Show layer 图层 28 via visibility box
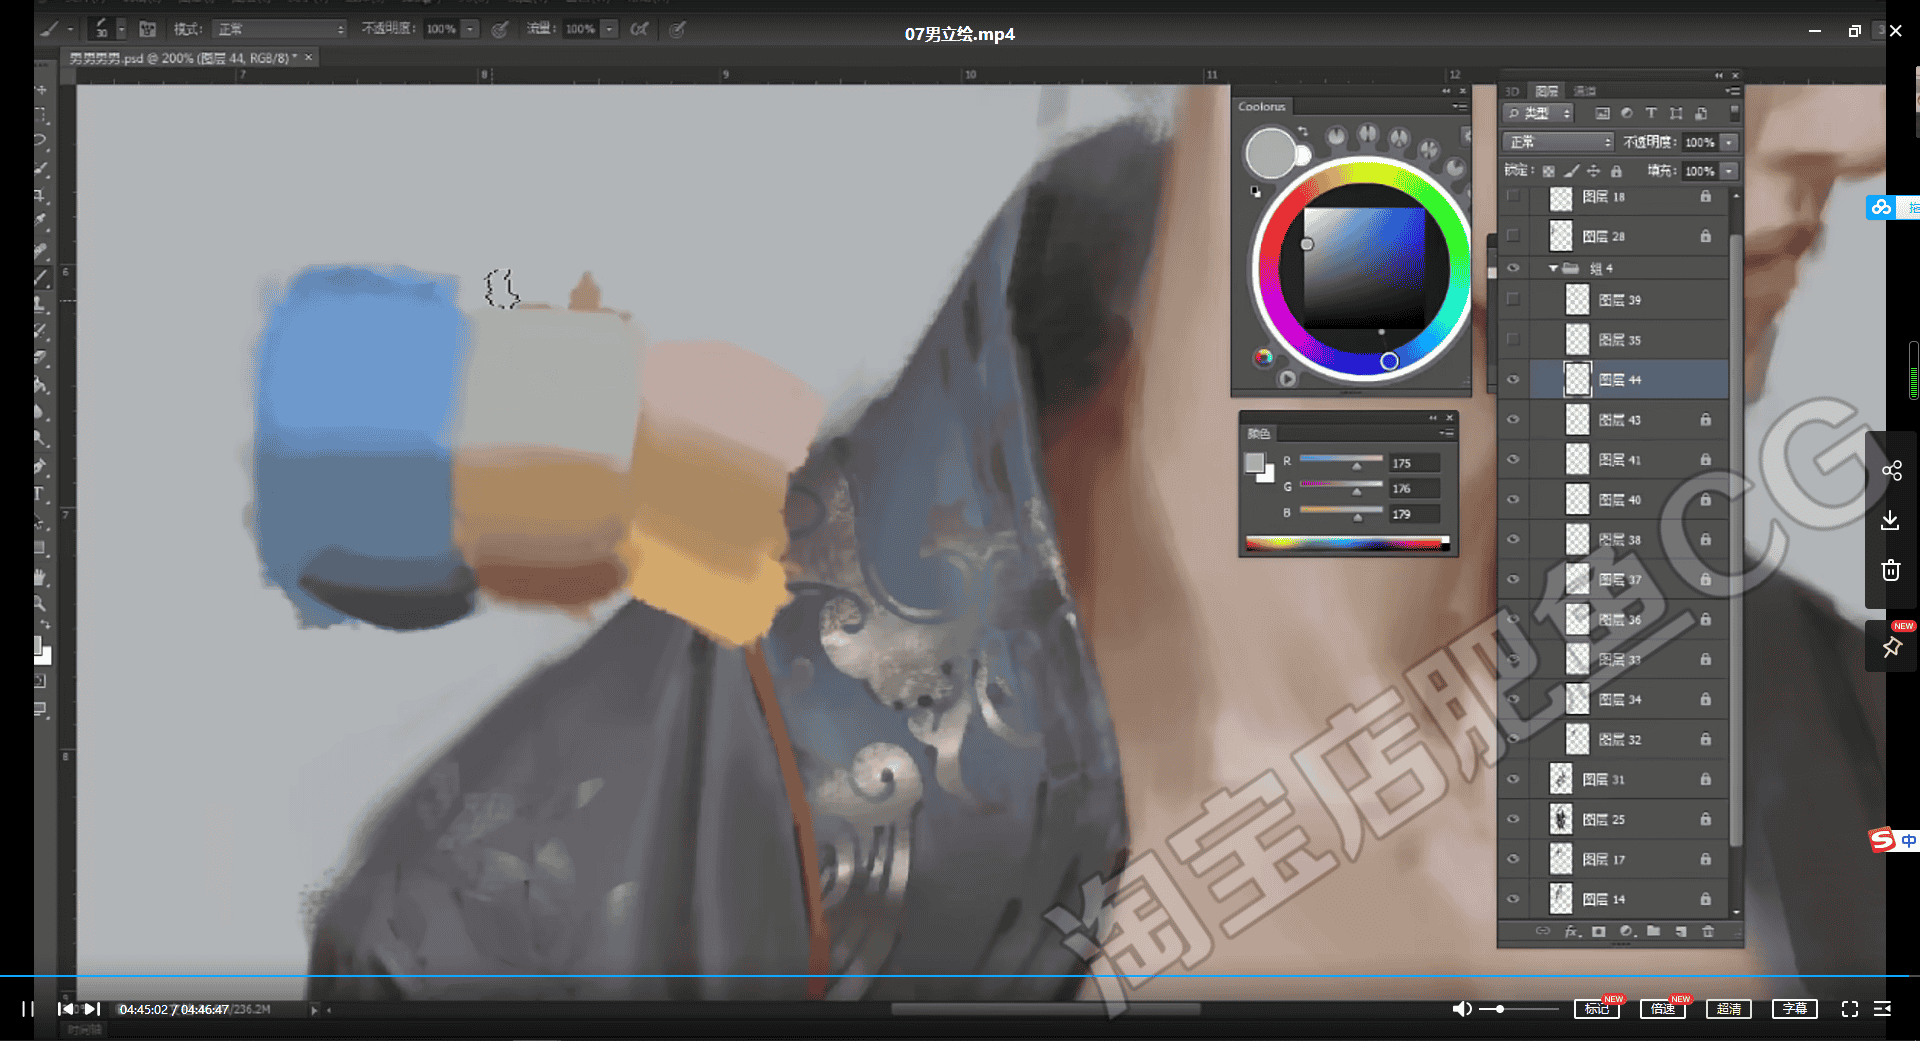This screenshot has height=1041, width=1920. [x=1513, y=236]
